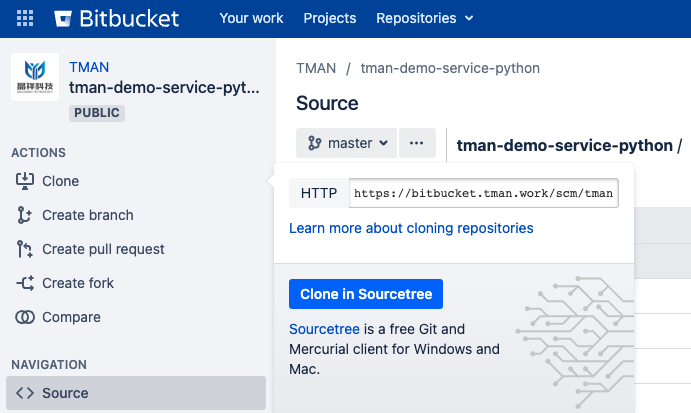This screenshot has width=691, height=413.
Task: Click the Create pull request icon
Action: (x=24, y=249)
